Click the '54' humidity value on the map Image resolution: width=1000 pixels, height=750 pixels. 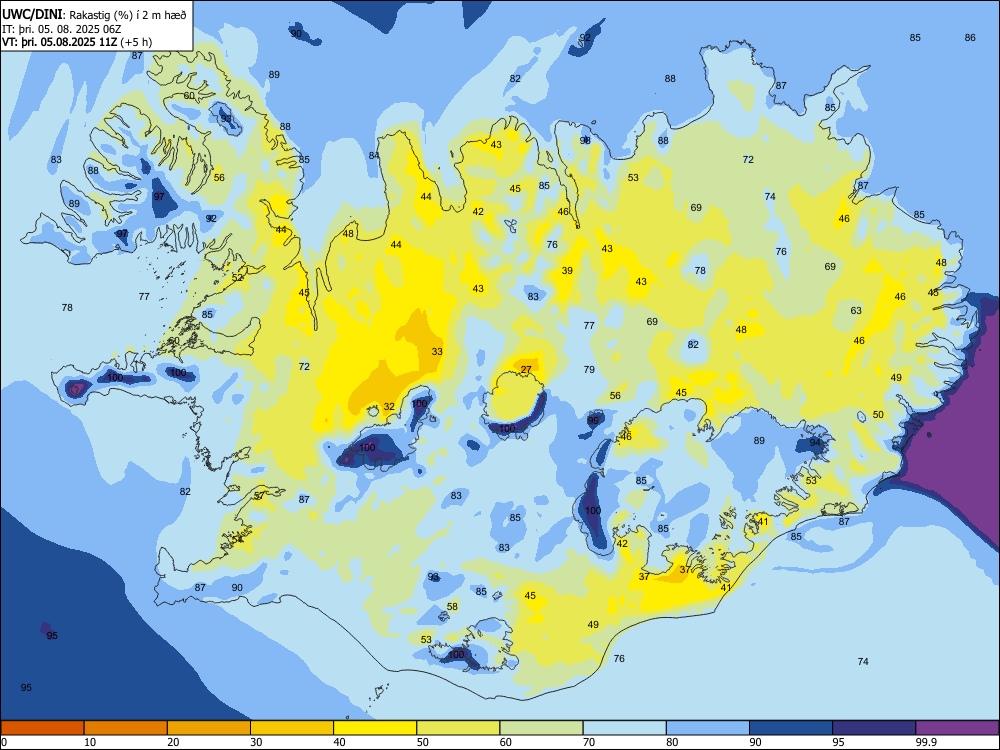click(x=237, y=539)
